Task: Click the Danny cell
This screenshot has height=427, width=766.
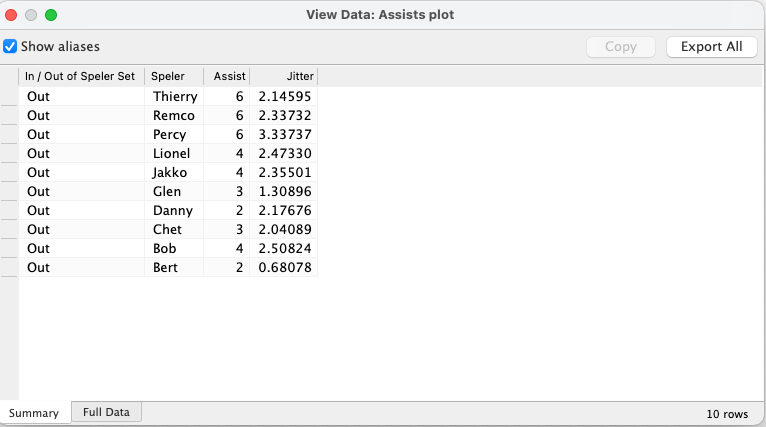Action: click(x=171, y=211)
